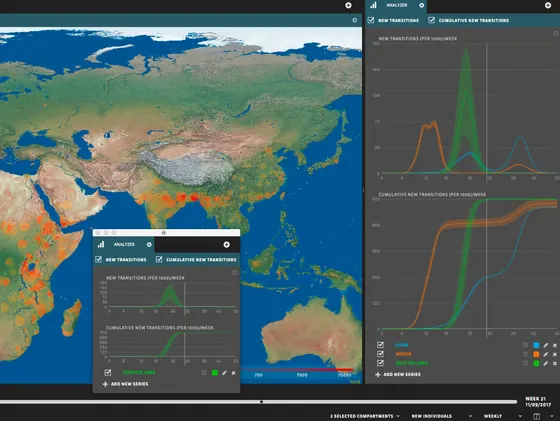Toggle Cumulative New Transitions checkbox in floating window
The image size is (560, 421).
pyautogui.click(x=159, y=259)
